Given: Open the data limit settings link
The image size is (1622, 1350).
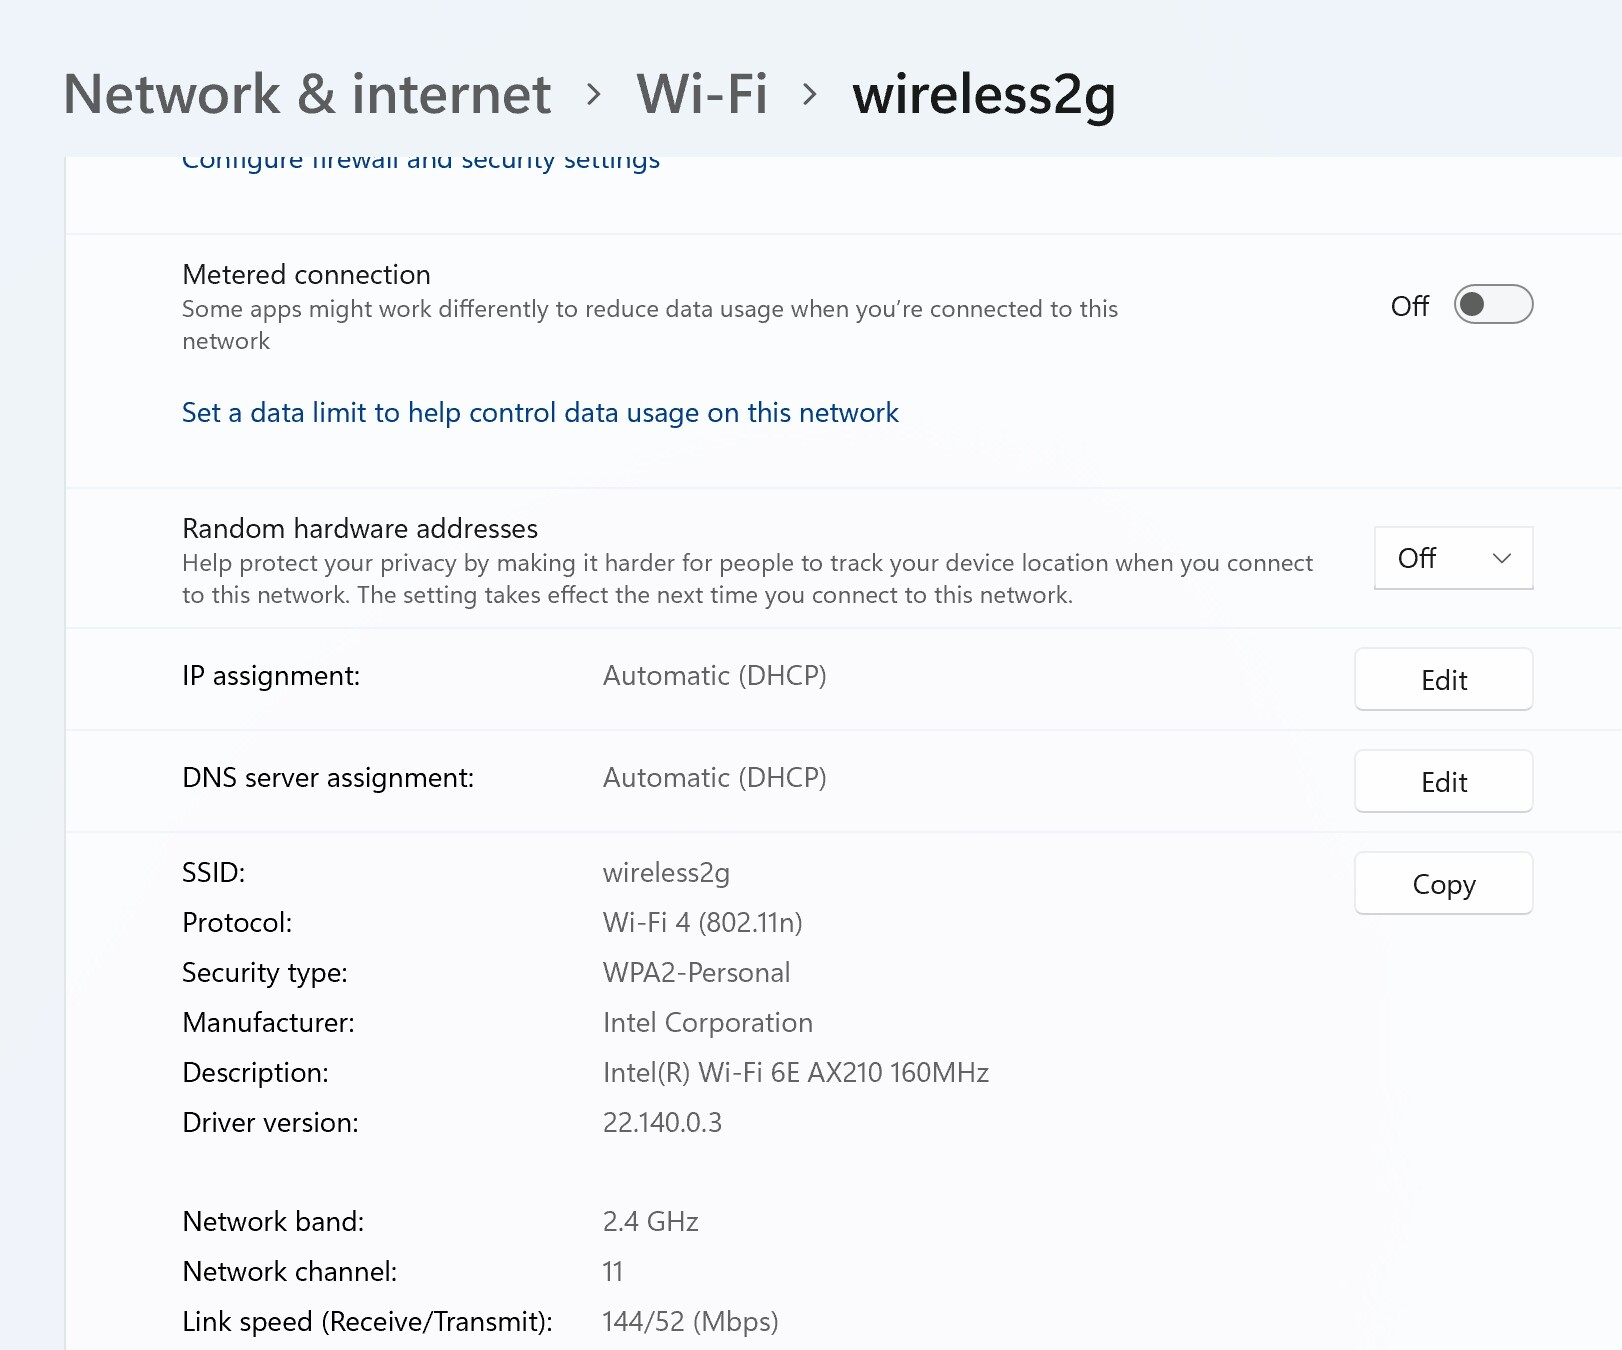Looking at the screenshot, I should (x=540, y=413).
